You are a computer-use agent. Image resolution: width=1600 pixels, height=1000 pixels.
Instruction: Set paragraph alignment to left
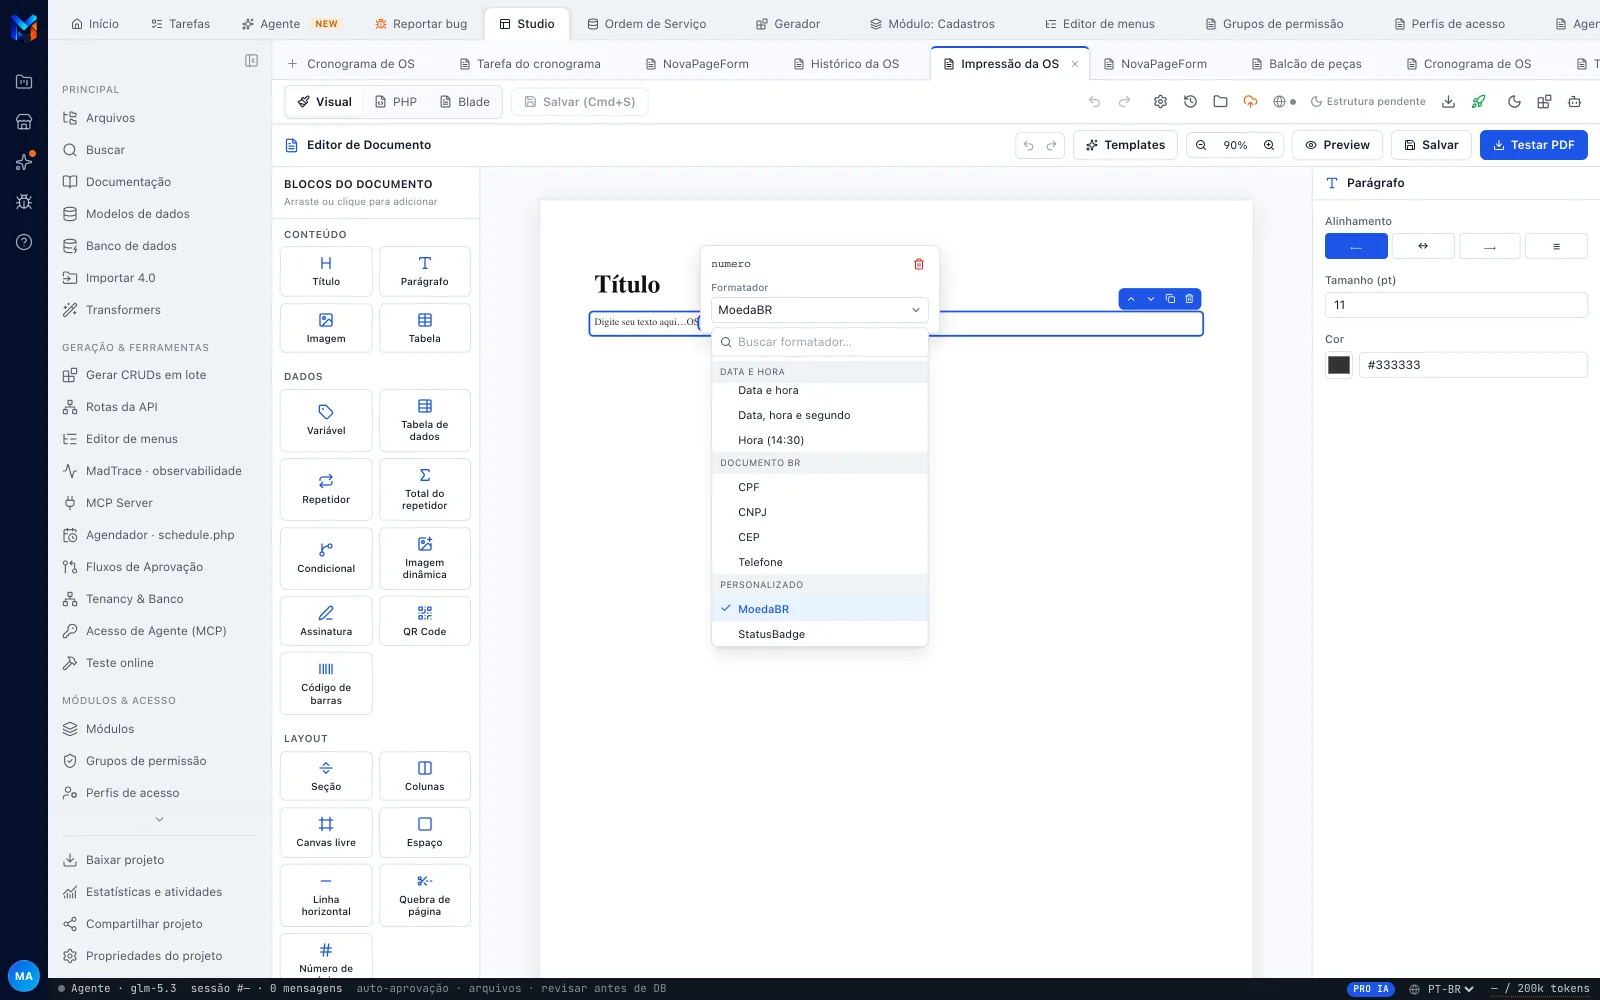(1356, 246)
